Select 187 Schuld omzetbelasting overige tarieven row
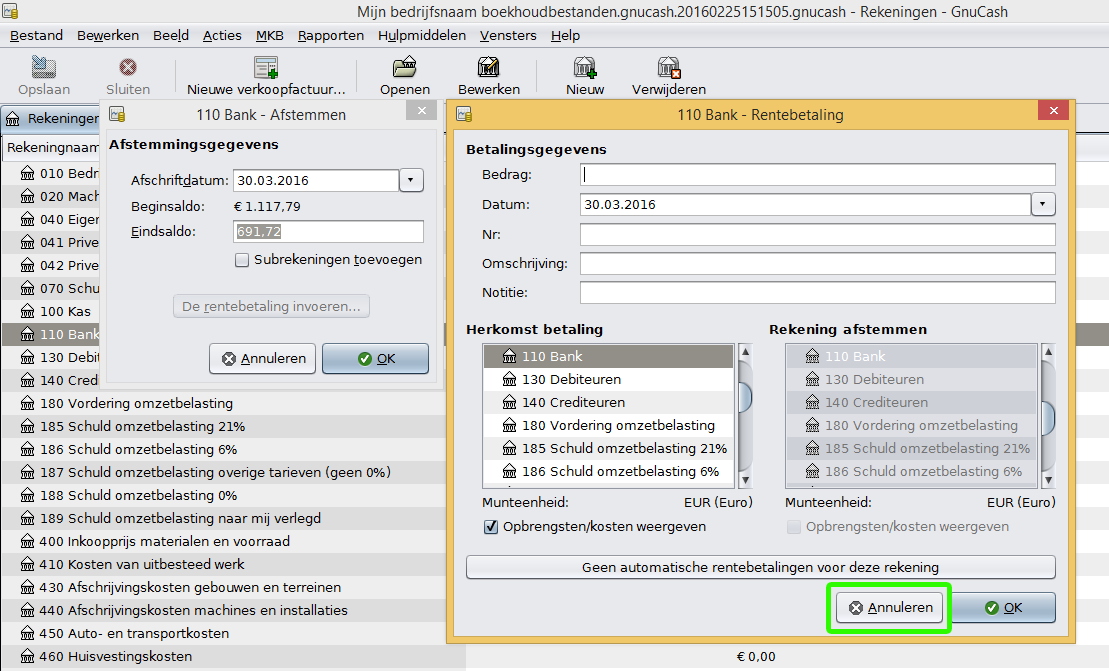 223,472
